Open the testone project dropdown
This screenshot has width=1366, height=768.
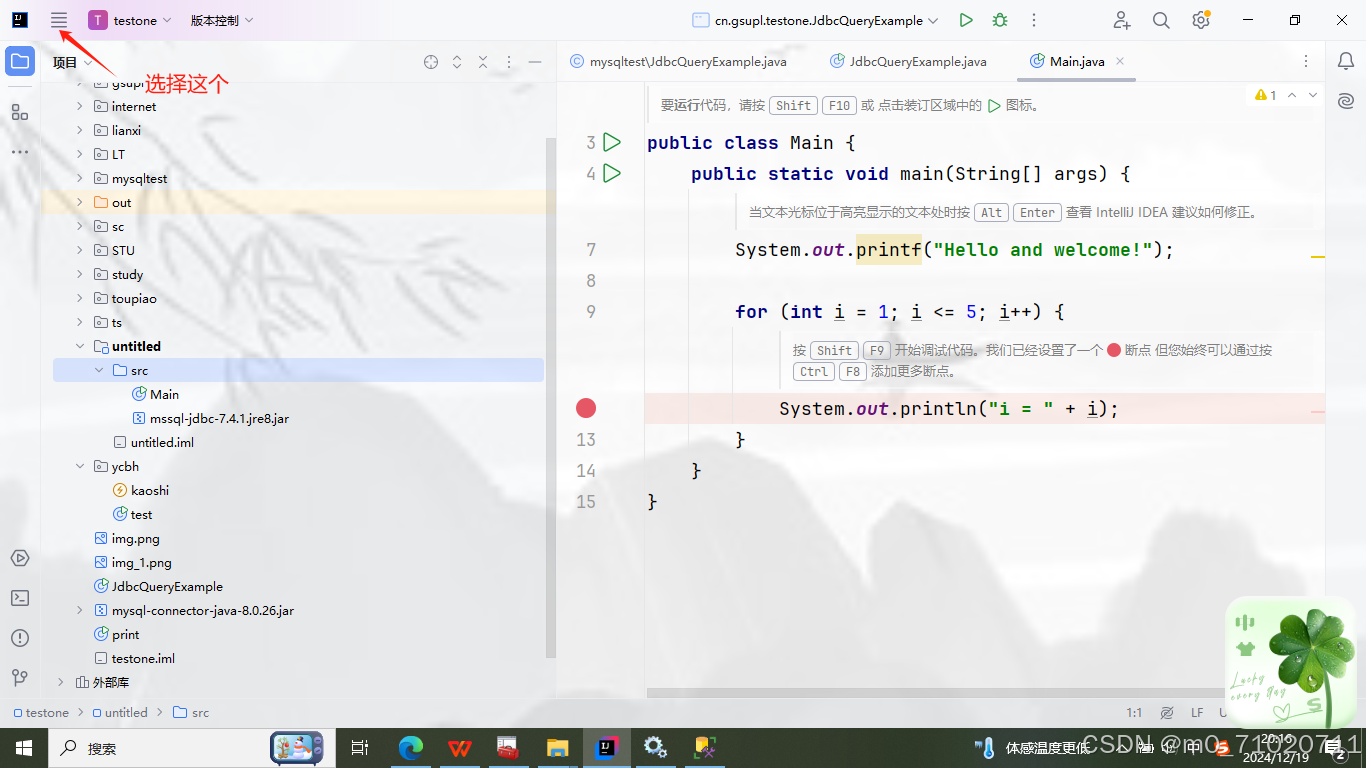pyautogui.click(x=130, y=20)
